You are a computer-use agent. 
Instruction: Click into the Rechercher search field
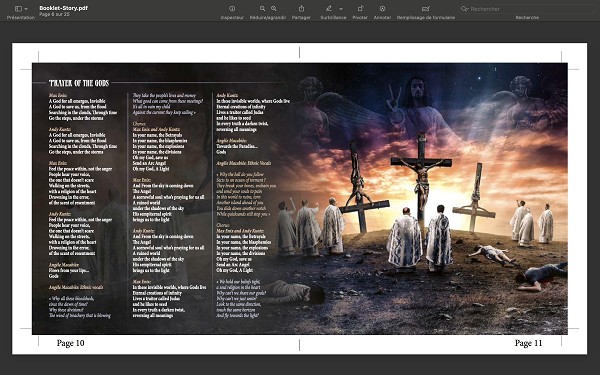[x=527, y=9]
